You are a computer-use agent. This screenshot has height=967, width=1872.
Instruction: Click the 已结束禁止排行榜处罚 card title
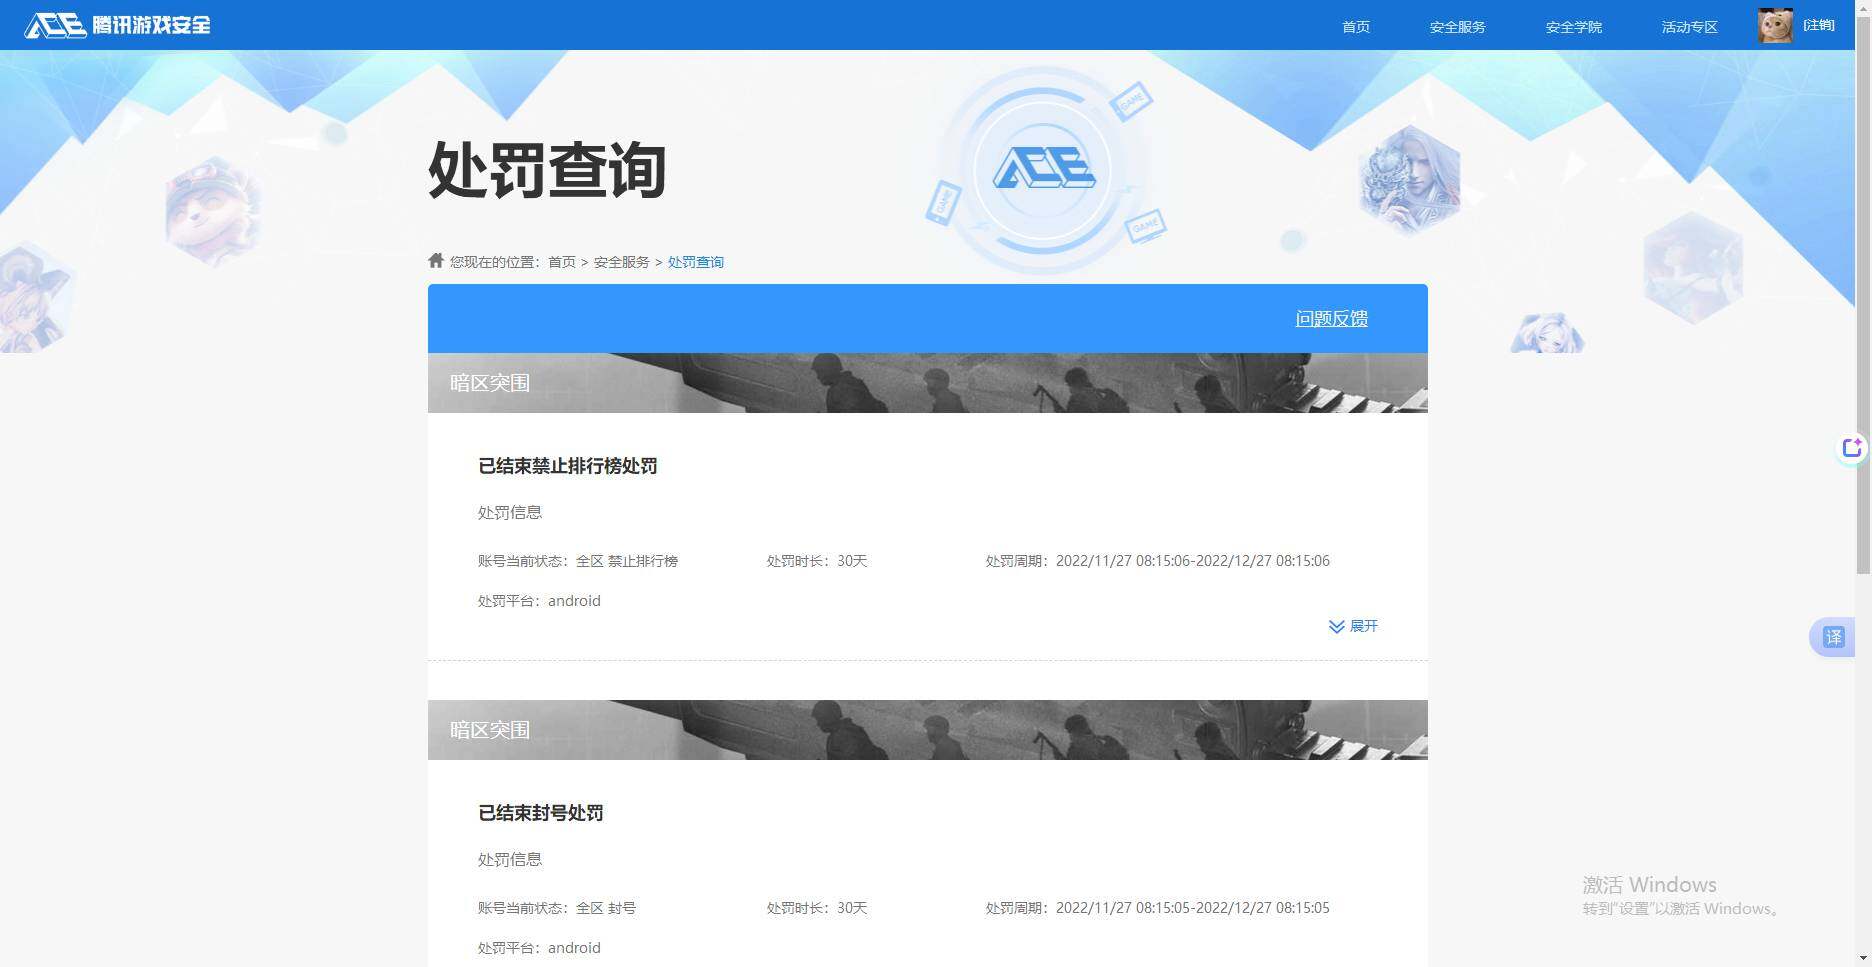click(x=567, y=466)
